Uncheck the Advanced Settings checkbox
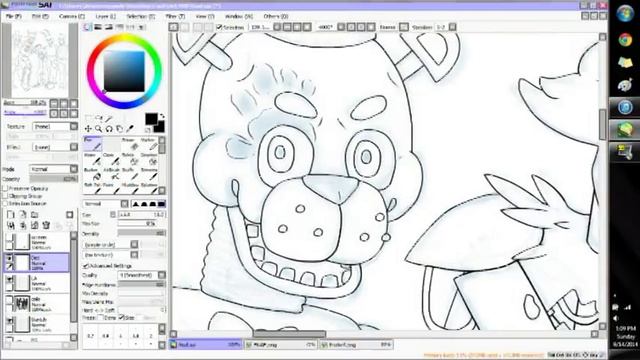Screen dimensions: 640x360 (x=86, y=266)
